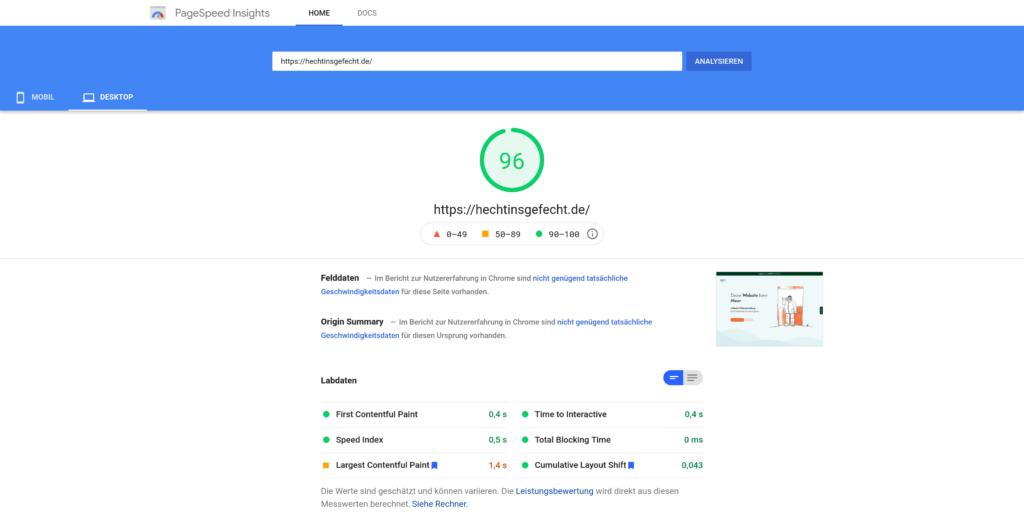Click the 0,5 s Speed Index value
Viewport: 1024px width, 517px height.
tap(498, 440)
